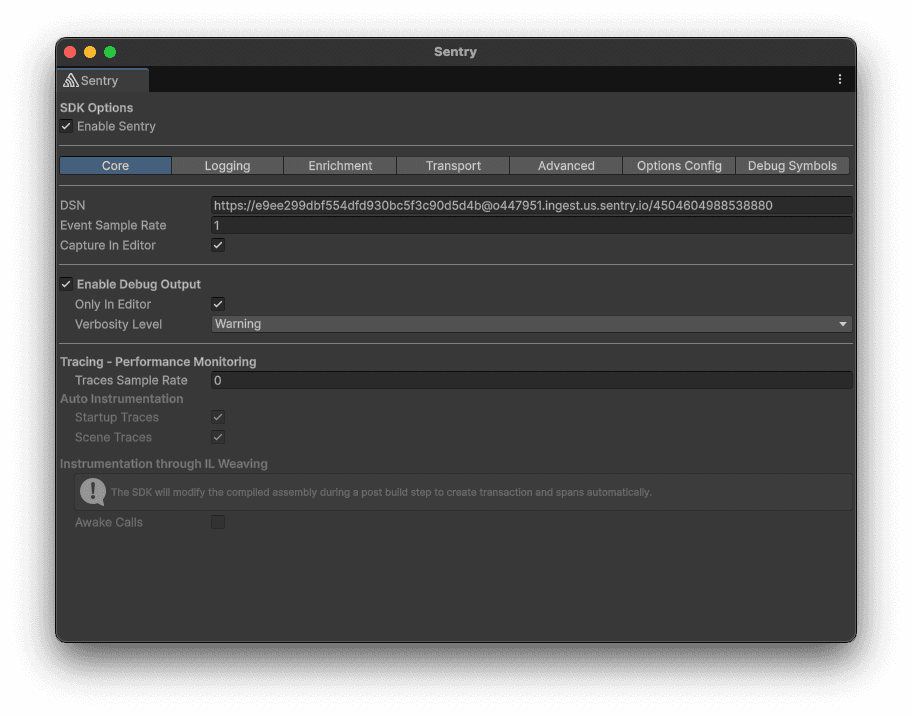Click the Event Sample Rate field
The image size is (912, 716).
click(x=531, y=225)
